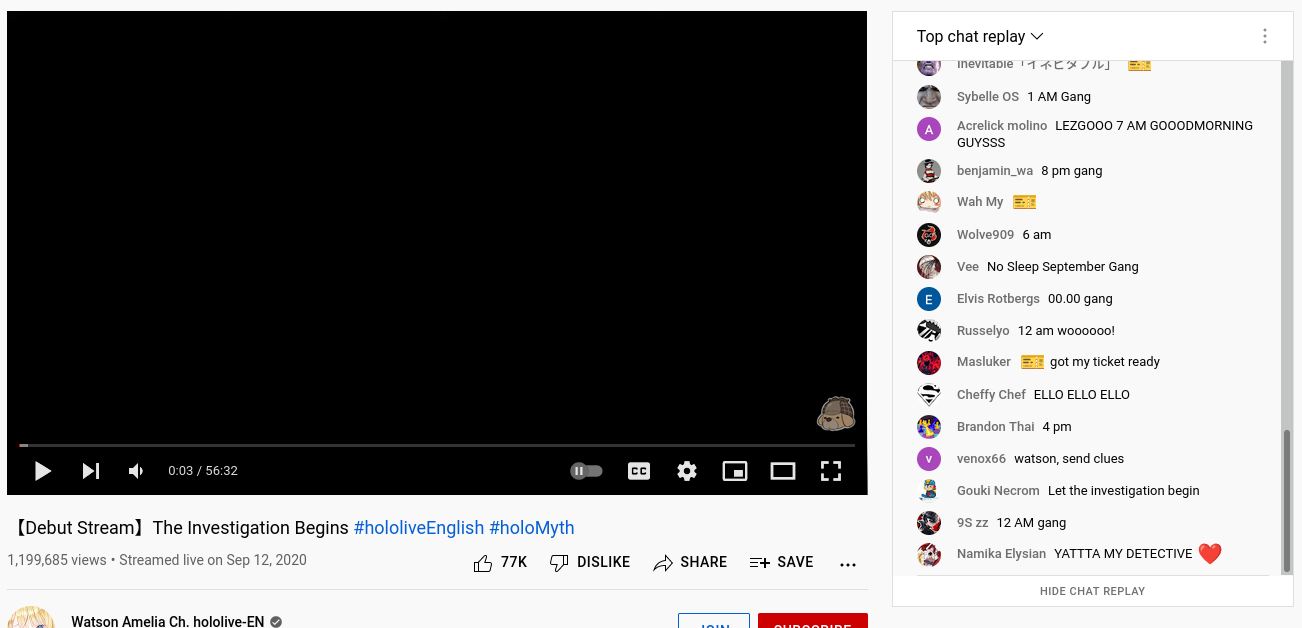Image resolution: width=1302 pixels, height=628 pixels.
Task: Click benjamin_wa avatar in chat
Action: pos(929,171)
